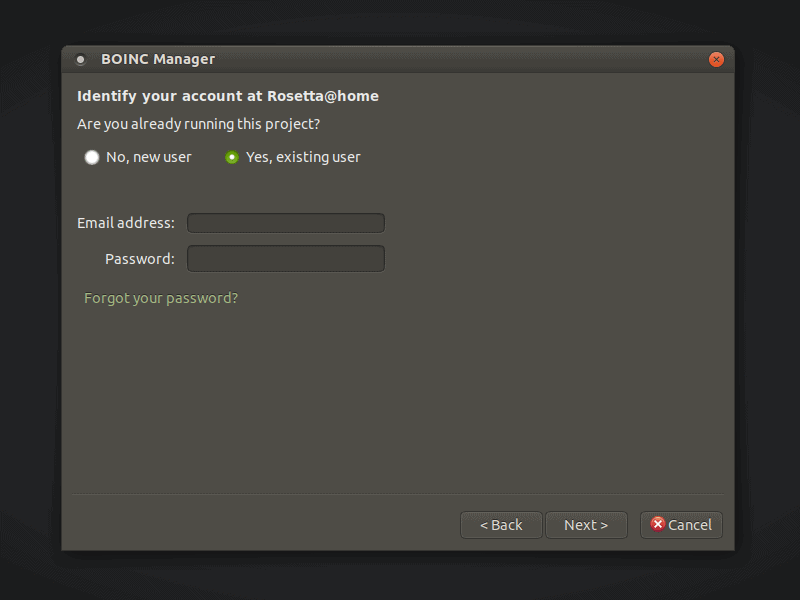Screen dimensions: 800x600
Task: Go to previous step with Back button
Action: tap(501, 525)
